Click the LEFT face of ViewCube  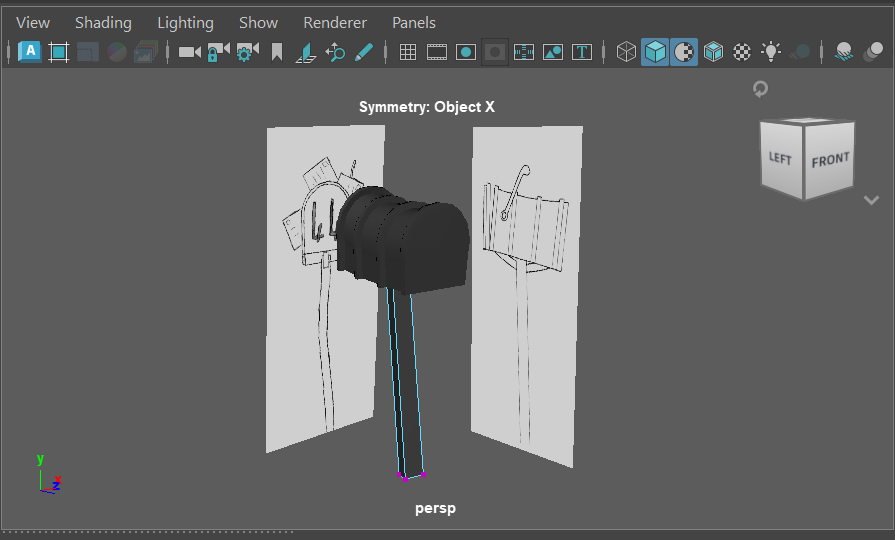[780, 159]
